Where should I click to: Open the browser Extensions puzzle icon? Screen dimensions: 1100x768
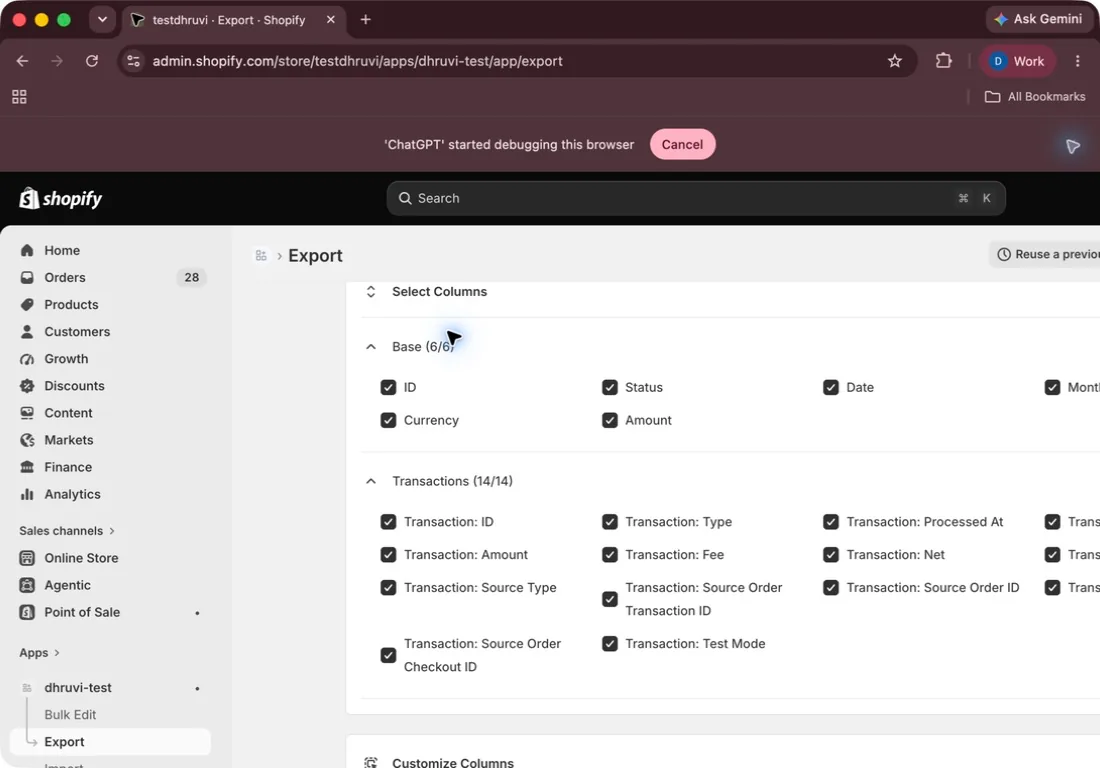944,61
